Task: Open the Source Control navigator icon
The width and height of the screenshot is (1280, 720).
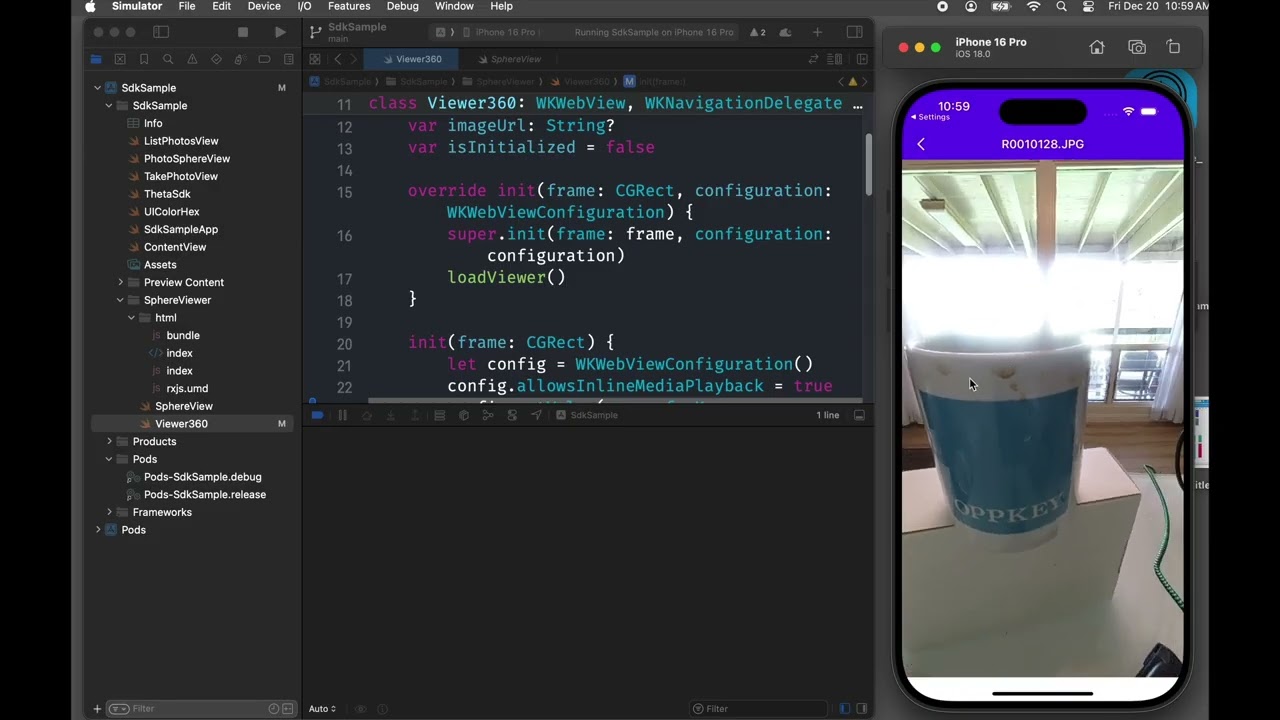Action: (x=120, y=60)
